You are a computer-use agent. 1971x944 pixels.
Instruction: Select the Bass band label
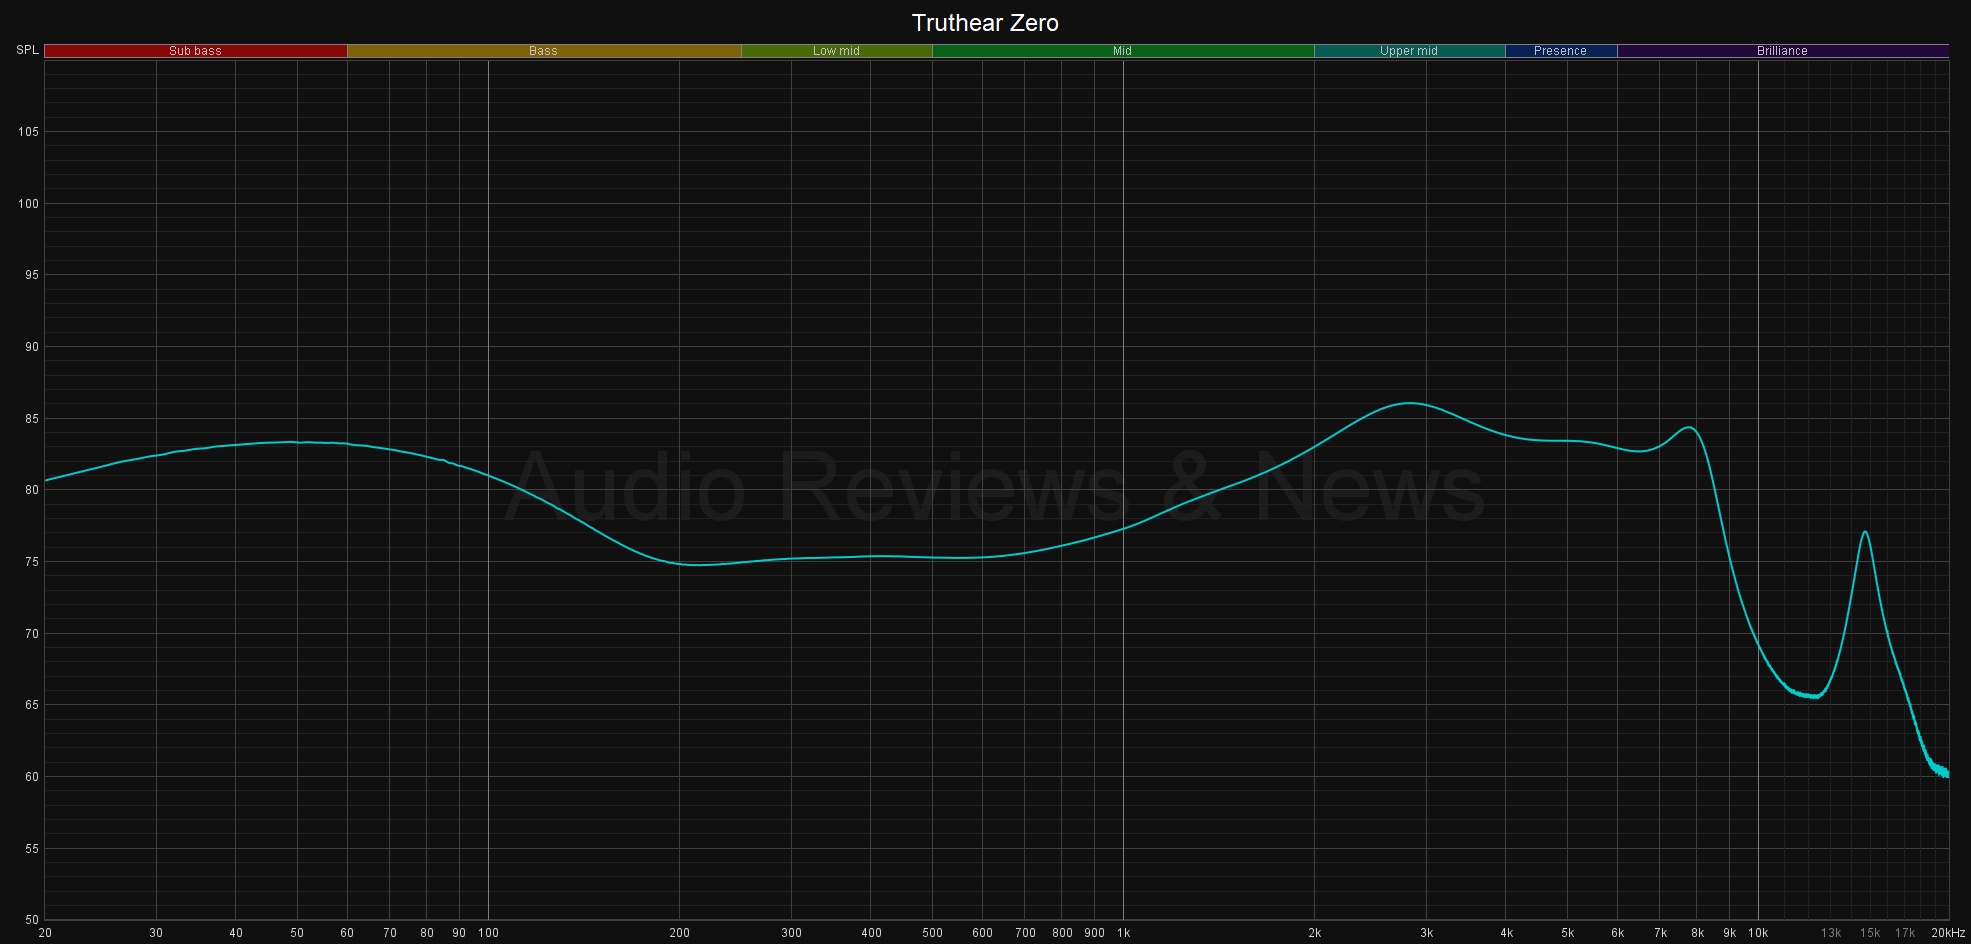[x=543, y=51]
